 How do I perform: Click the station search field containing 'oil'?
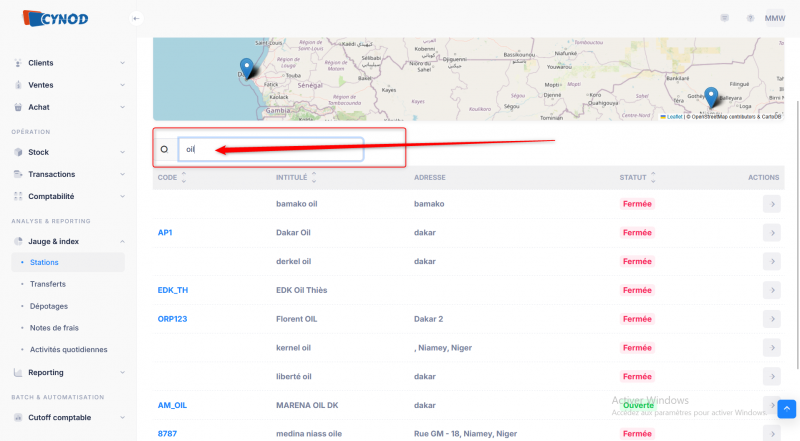click(x=270, y=149)
